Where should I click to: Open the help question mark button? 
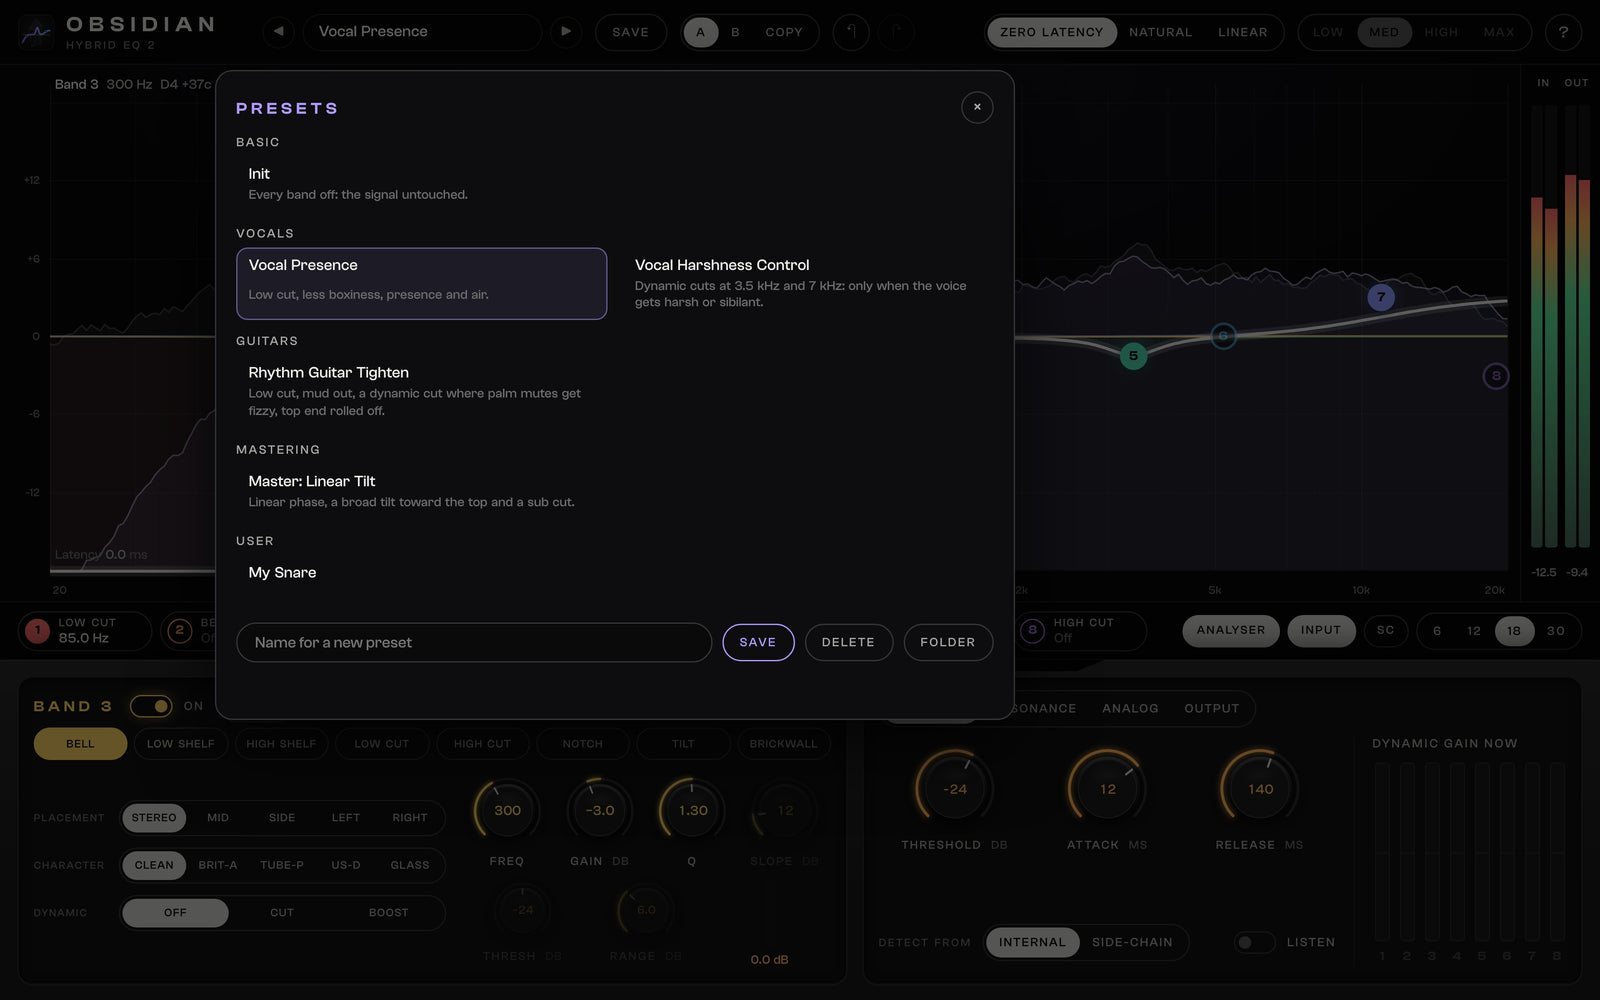pyautogui.click(x=1563, y=32)
